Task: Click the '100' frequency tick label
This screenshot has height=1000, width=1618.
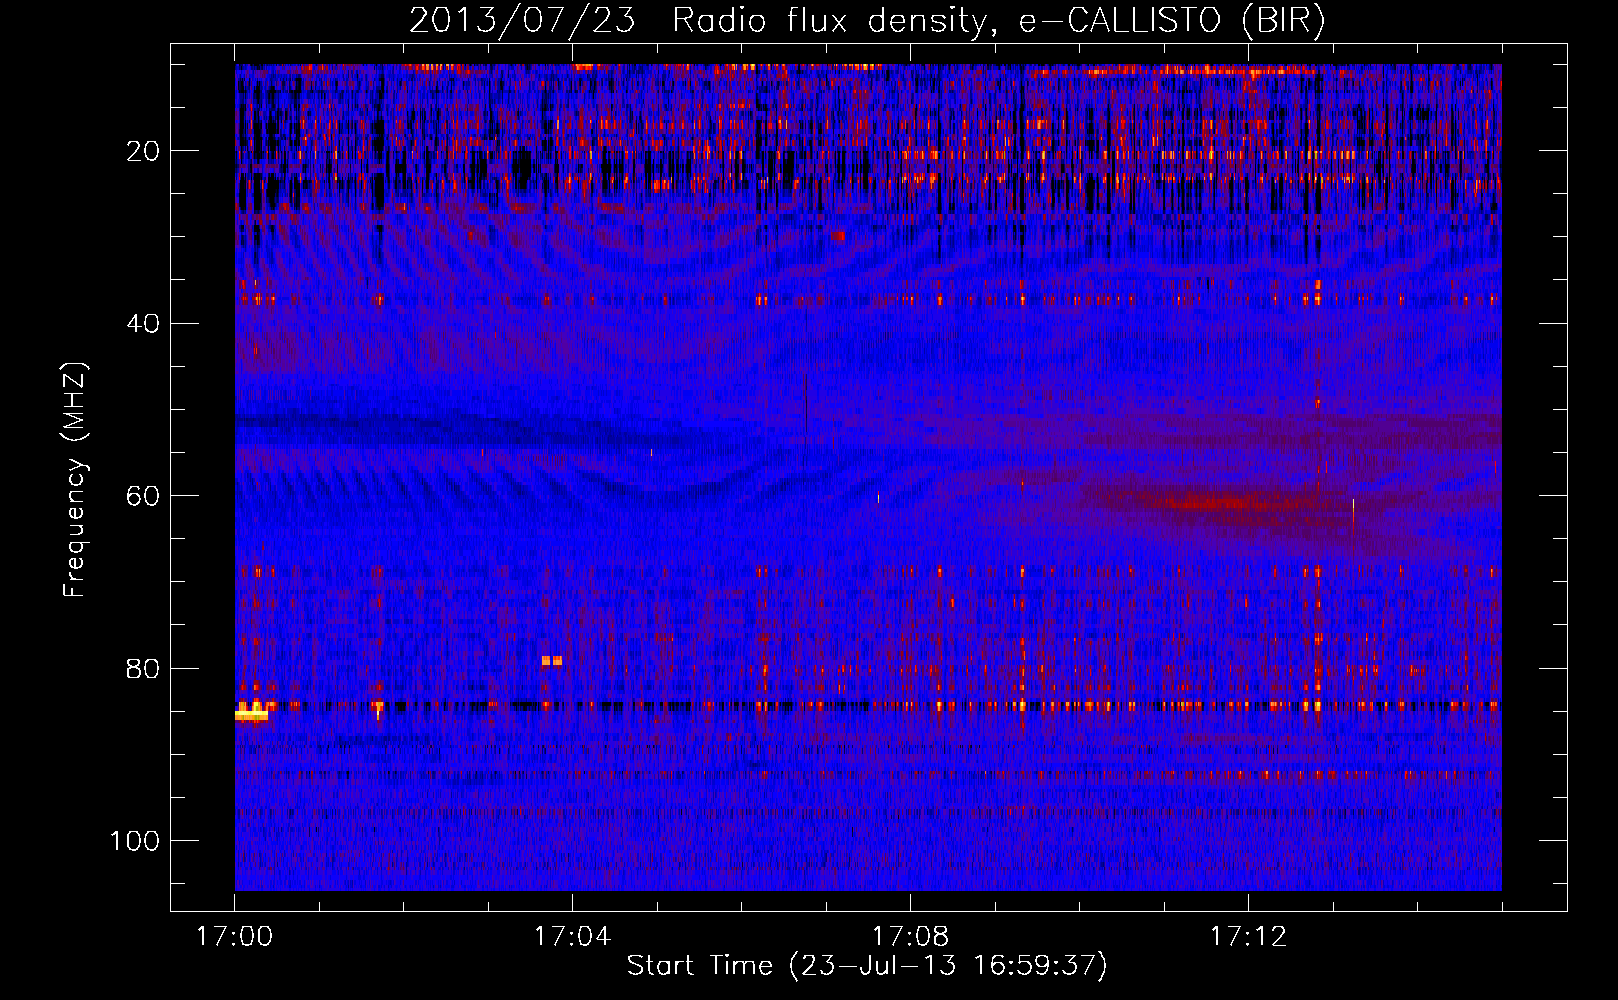Action: click(135, 841)
